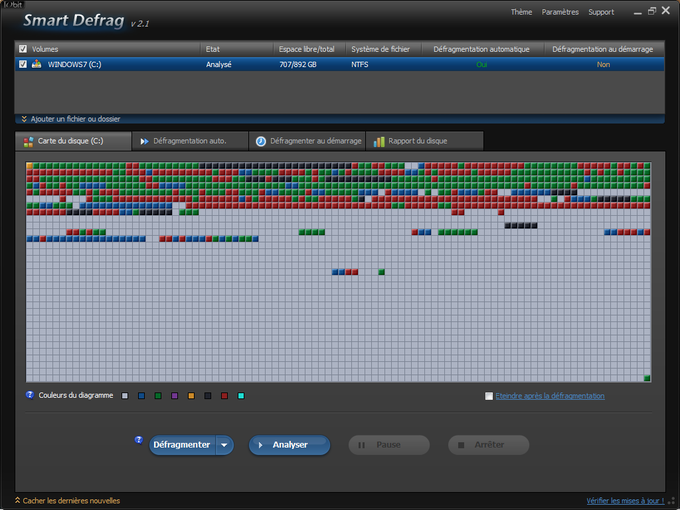Pick the dark navy diagram color swatch

208,396
